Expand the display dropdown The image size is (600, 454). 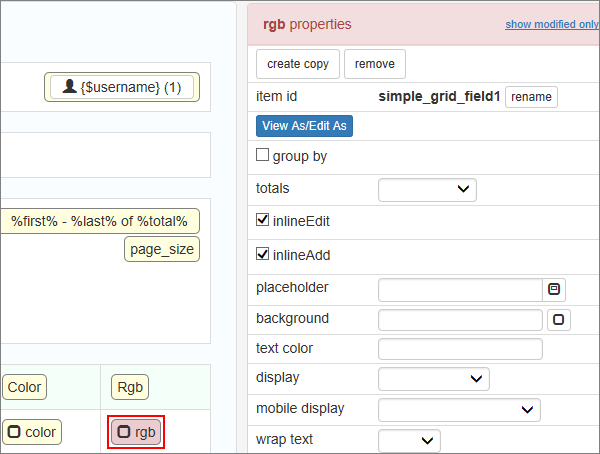click(x=434, y=379)
